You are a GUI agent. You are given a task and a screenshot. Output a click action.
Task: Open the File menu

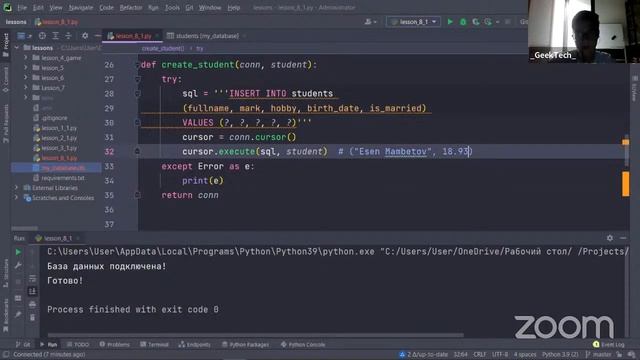click(x=22, y=7)
